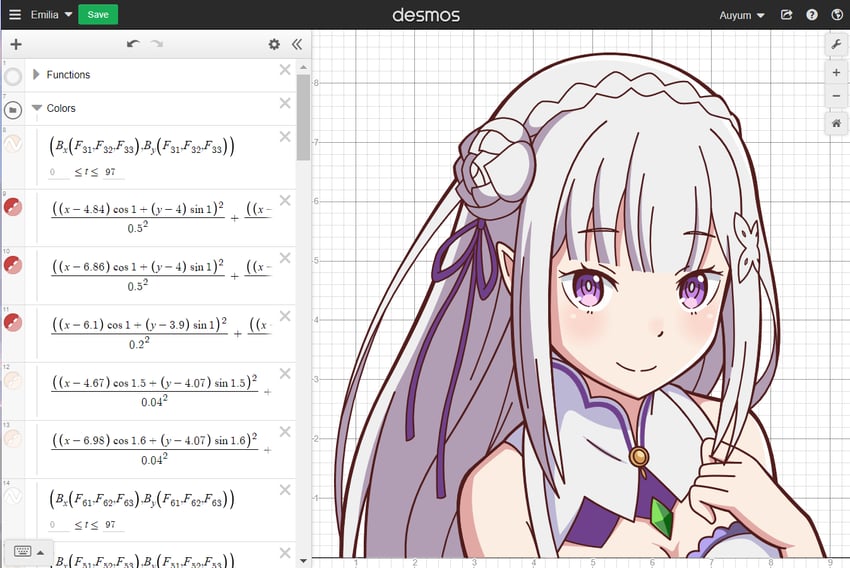850x568 pixels.
Task: Click the x−6.1 ellipse equation
Action: (x=161, y=333)
